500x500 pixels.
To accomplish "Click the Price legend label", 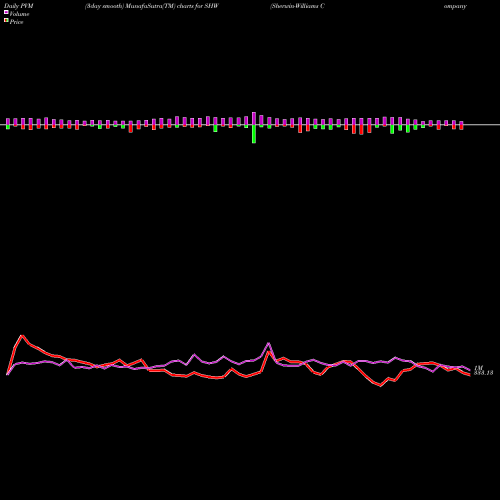I will point(16,22).
